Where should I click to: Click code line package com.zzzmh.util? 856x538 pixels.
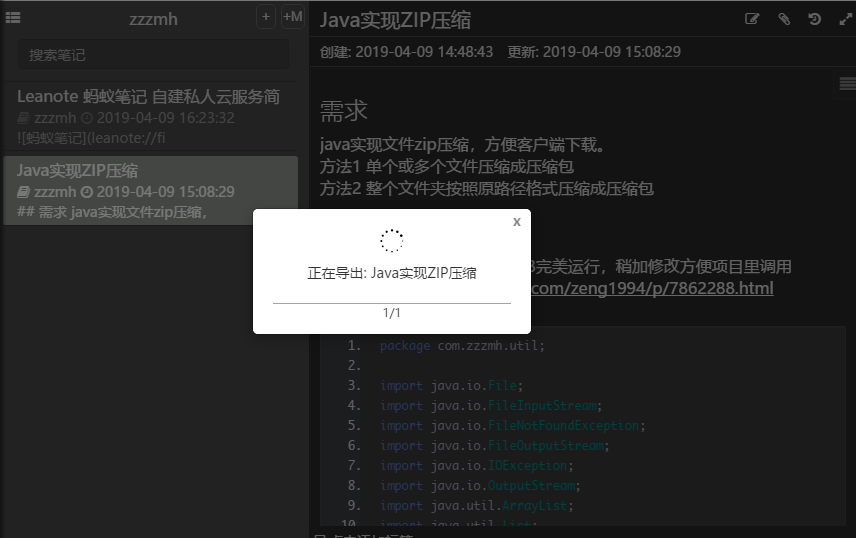point(462,346)
